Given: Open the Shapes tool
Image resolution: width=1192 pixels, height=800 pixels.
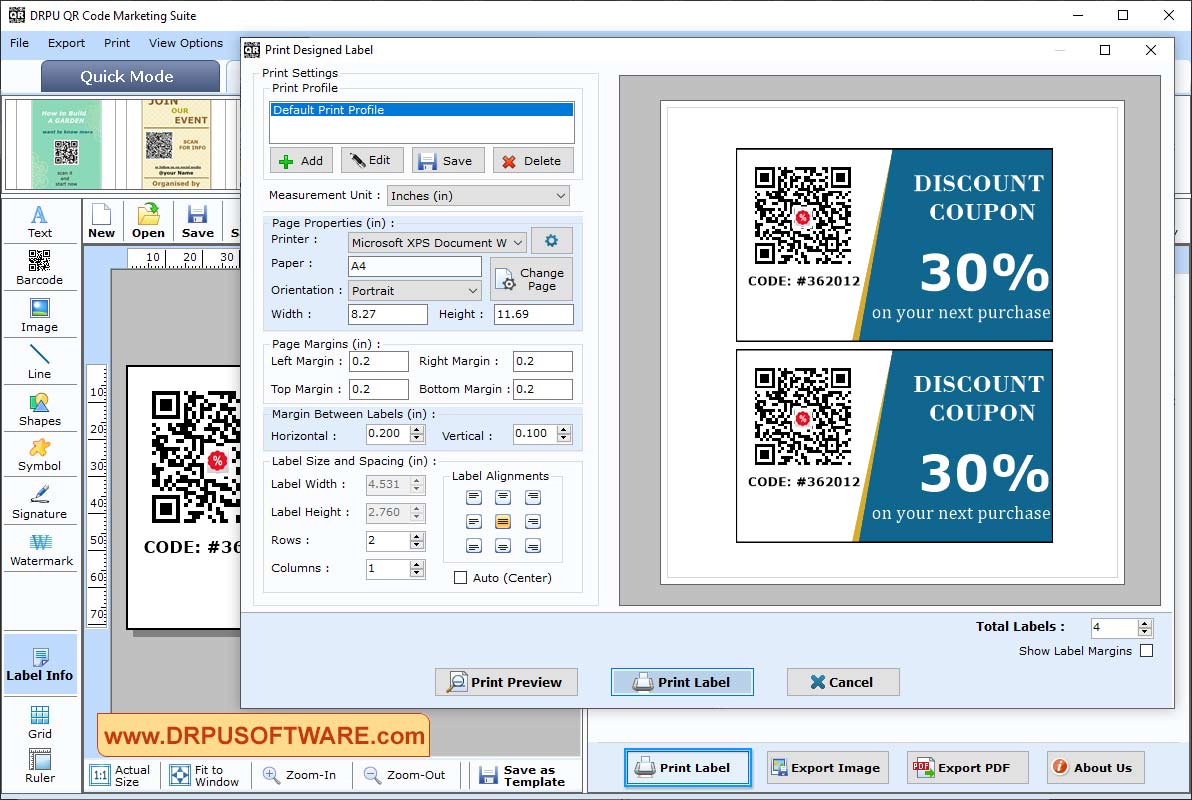Looking at the screenshot, I should tap(40, 409).
